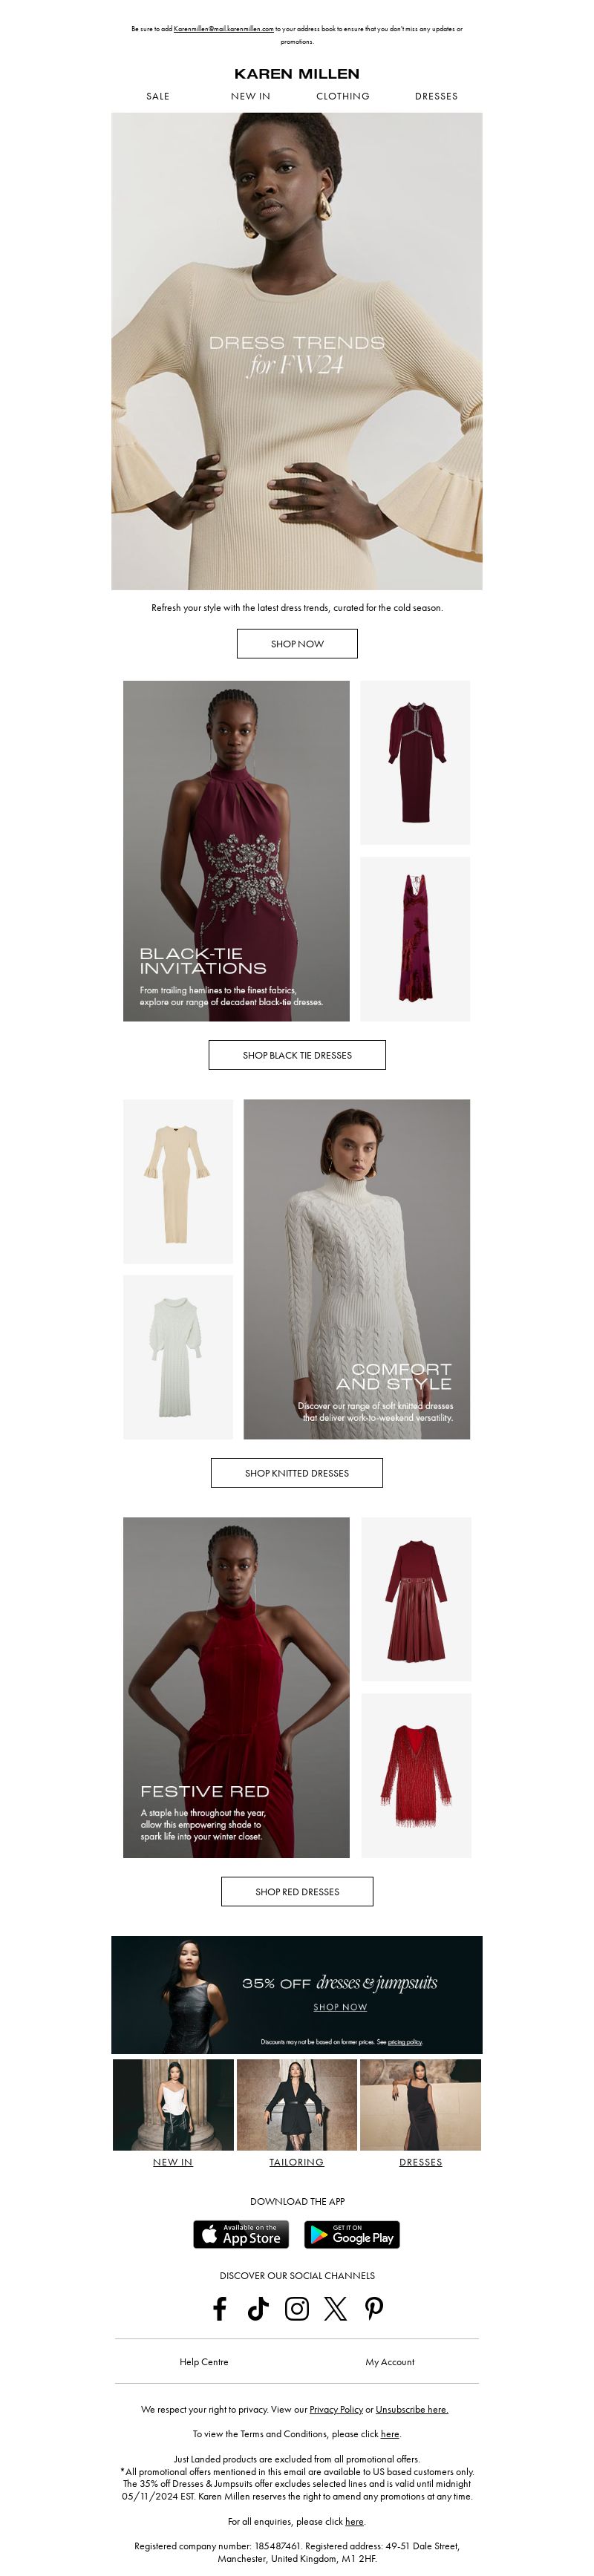Click SHOP BLACK TIE DRESSES button
This screenshot has height=2576, width=594.
297,1054
